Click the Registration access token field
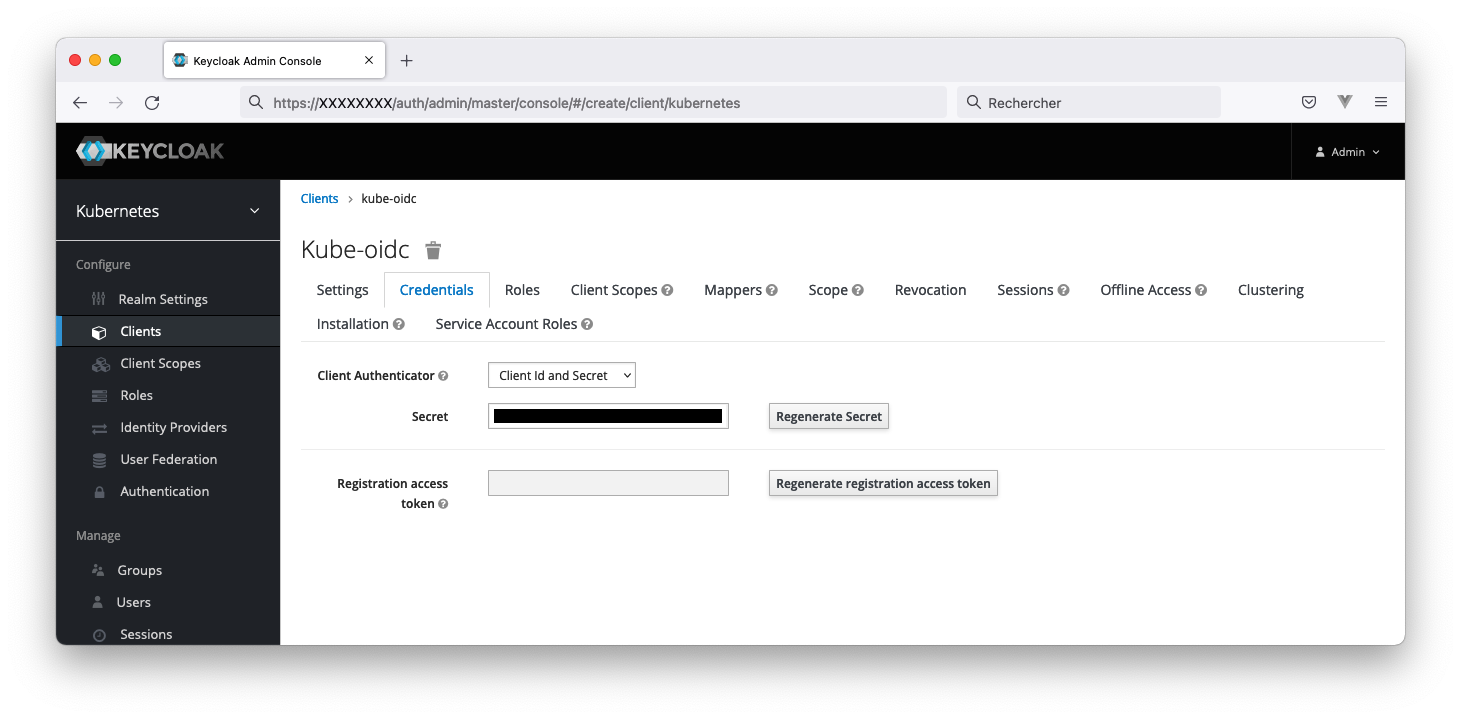 (x=608, y=484)
